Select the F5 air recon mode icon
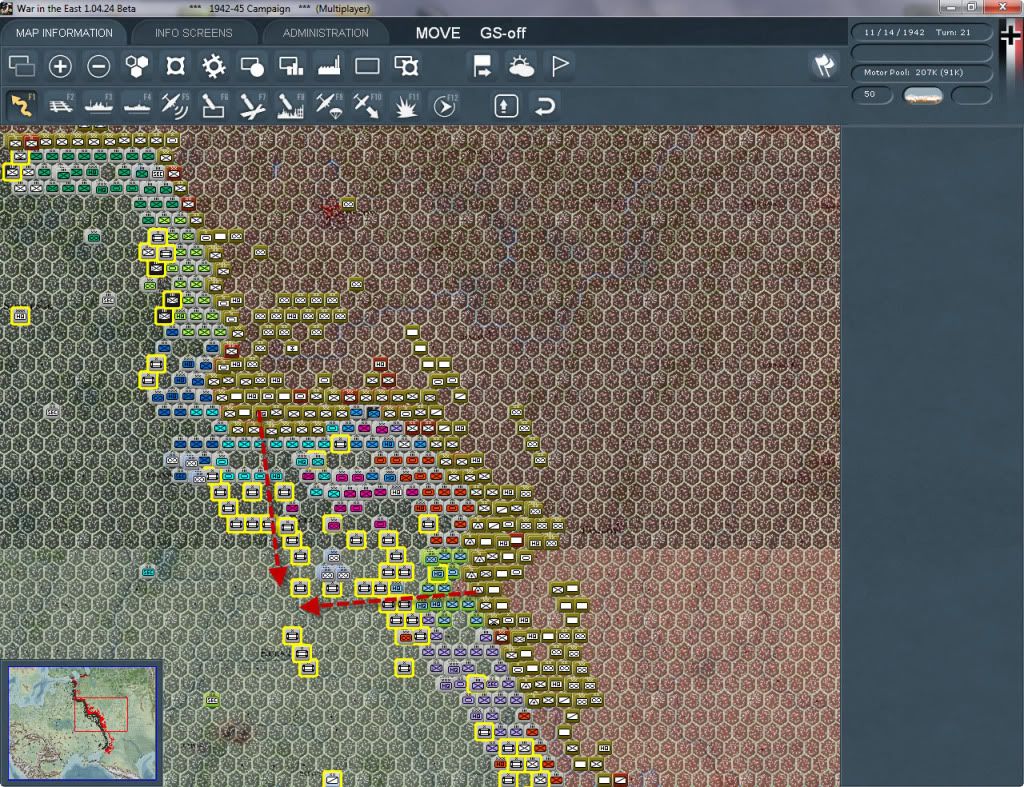The image size is (1024, 787). click(x=175, y=105)
